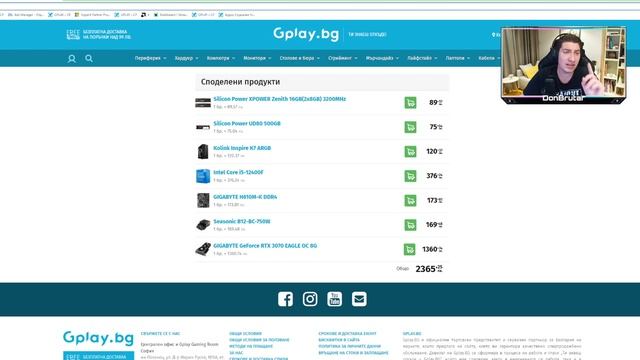This screenshot has width=640, height=360.
Task: Open the user account icon
Action: (72, 59)
